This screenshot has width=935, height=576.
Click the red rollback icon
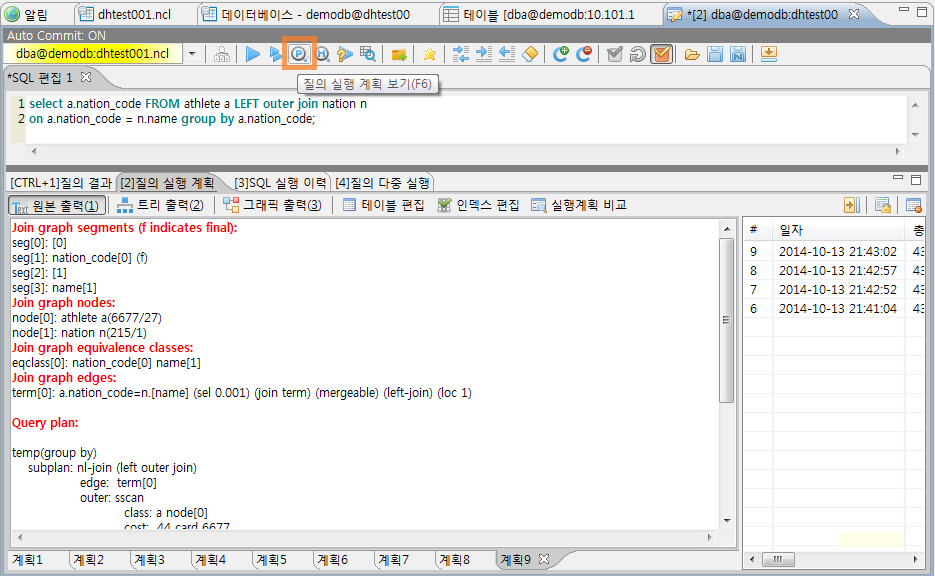(585, 55)
